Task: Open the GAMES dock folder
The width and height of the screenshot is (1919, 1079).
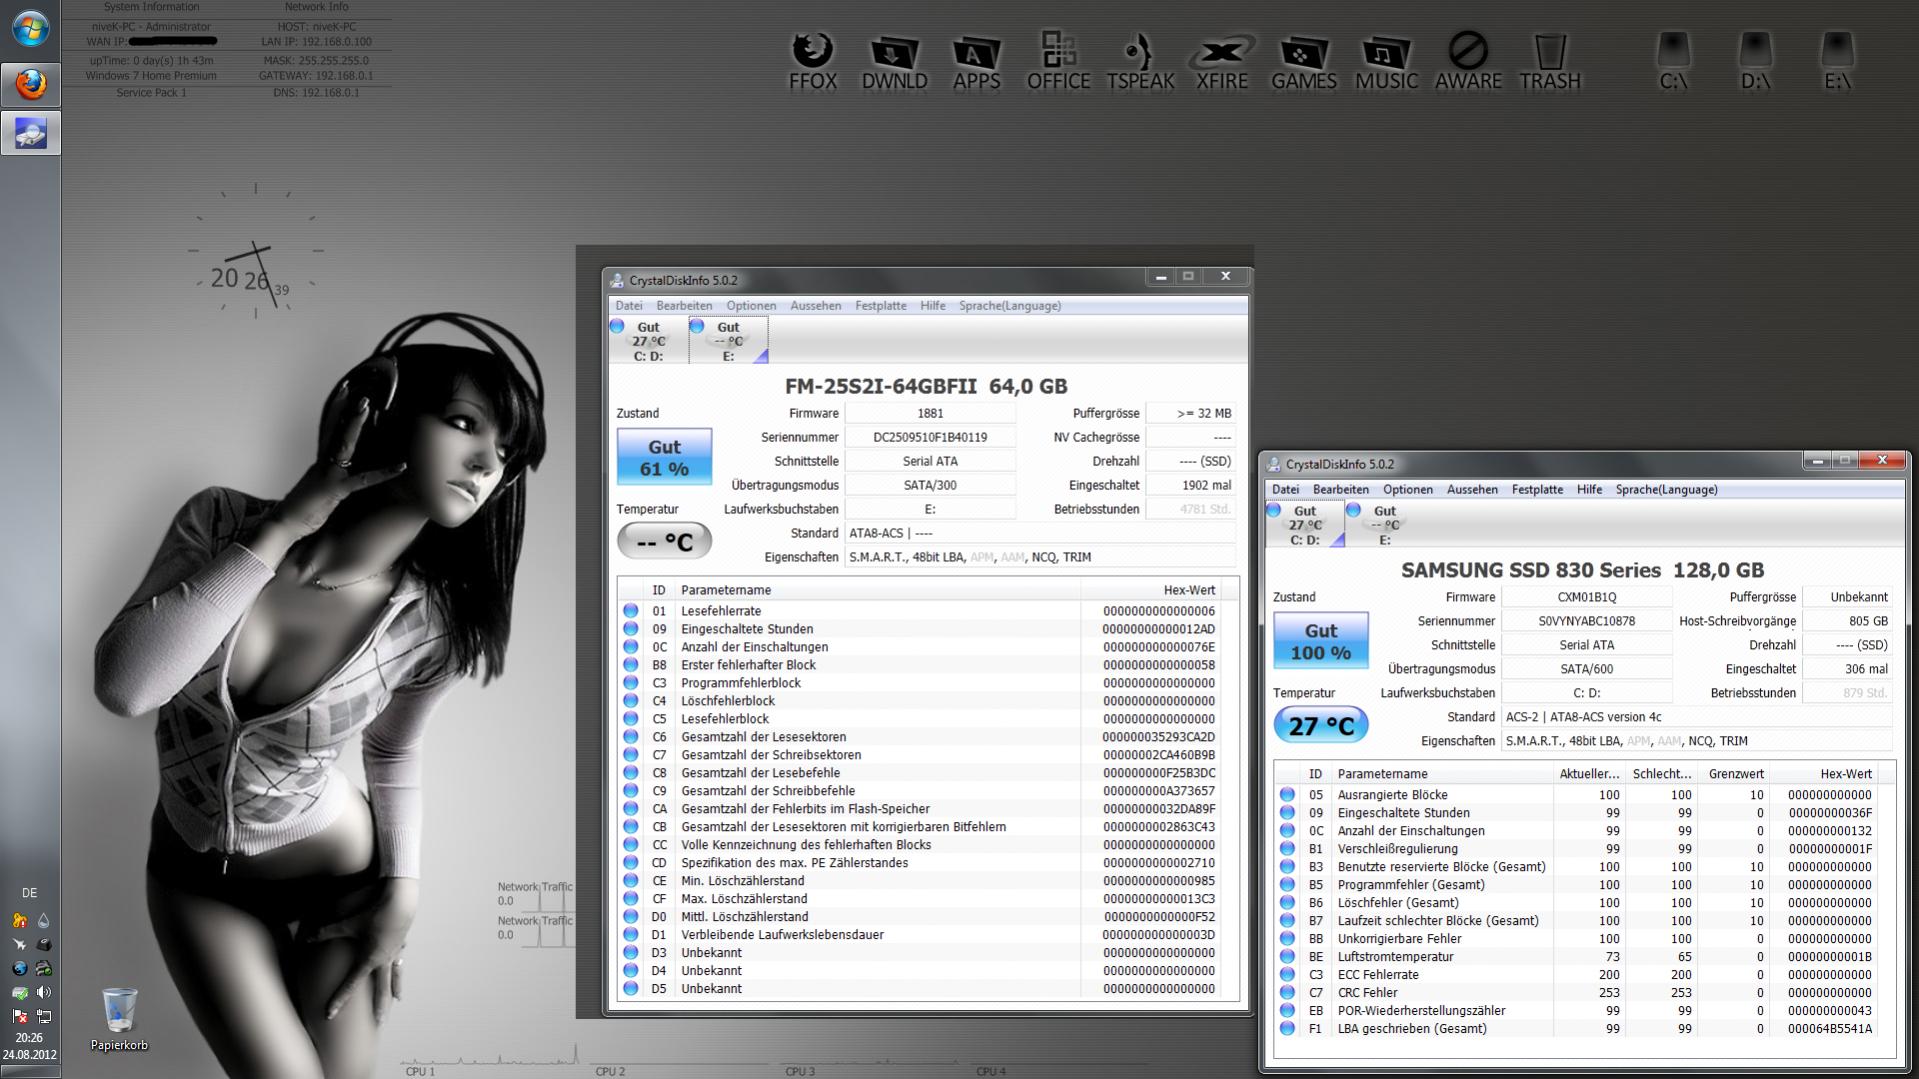Action: point(1304,61)
